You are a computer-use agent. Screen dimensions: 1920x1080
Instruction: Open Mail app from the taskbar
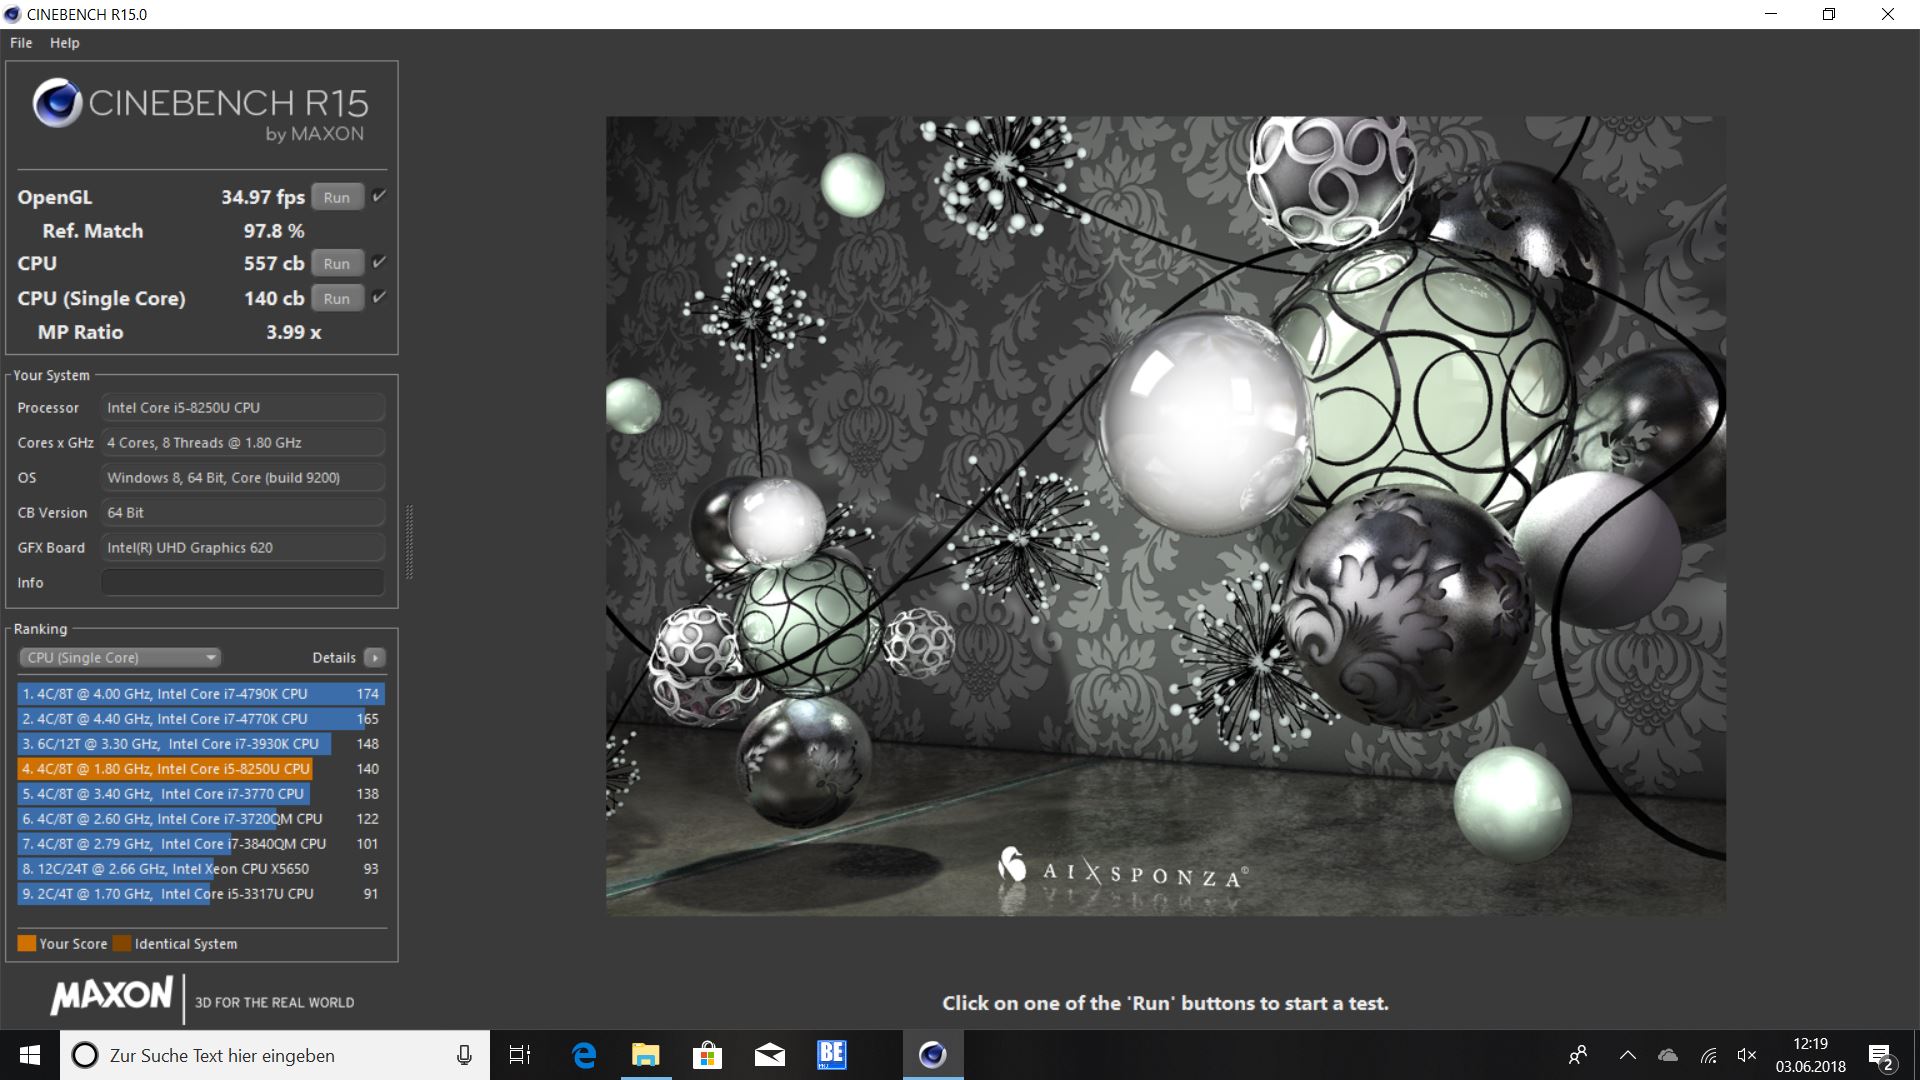tap(770, 1055)
